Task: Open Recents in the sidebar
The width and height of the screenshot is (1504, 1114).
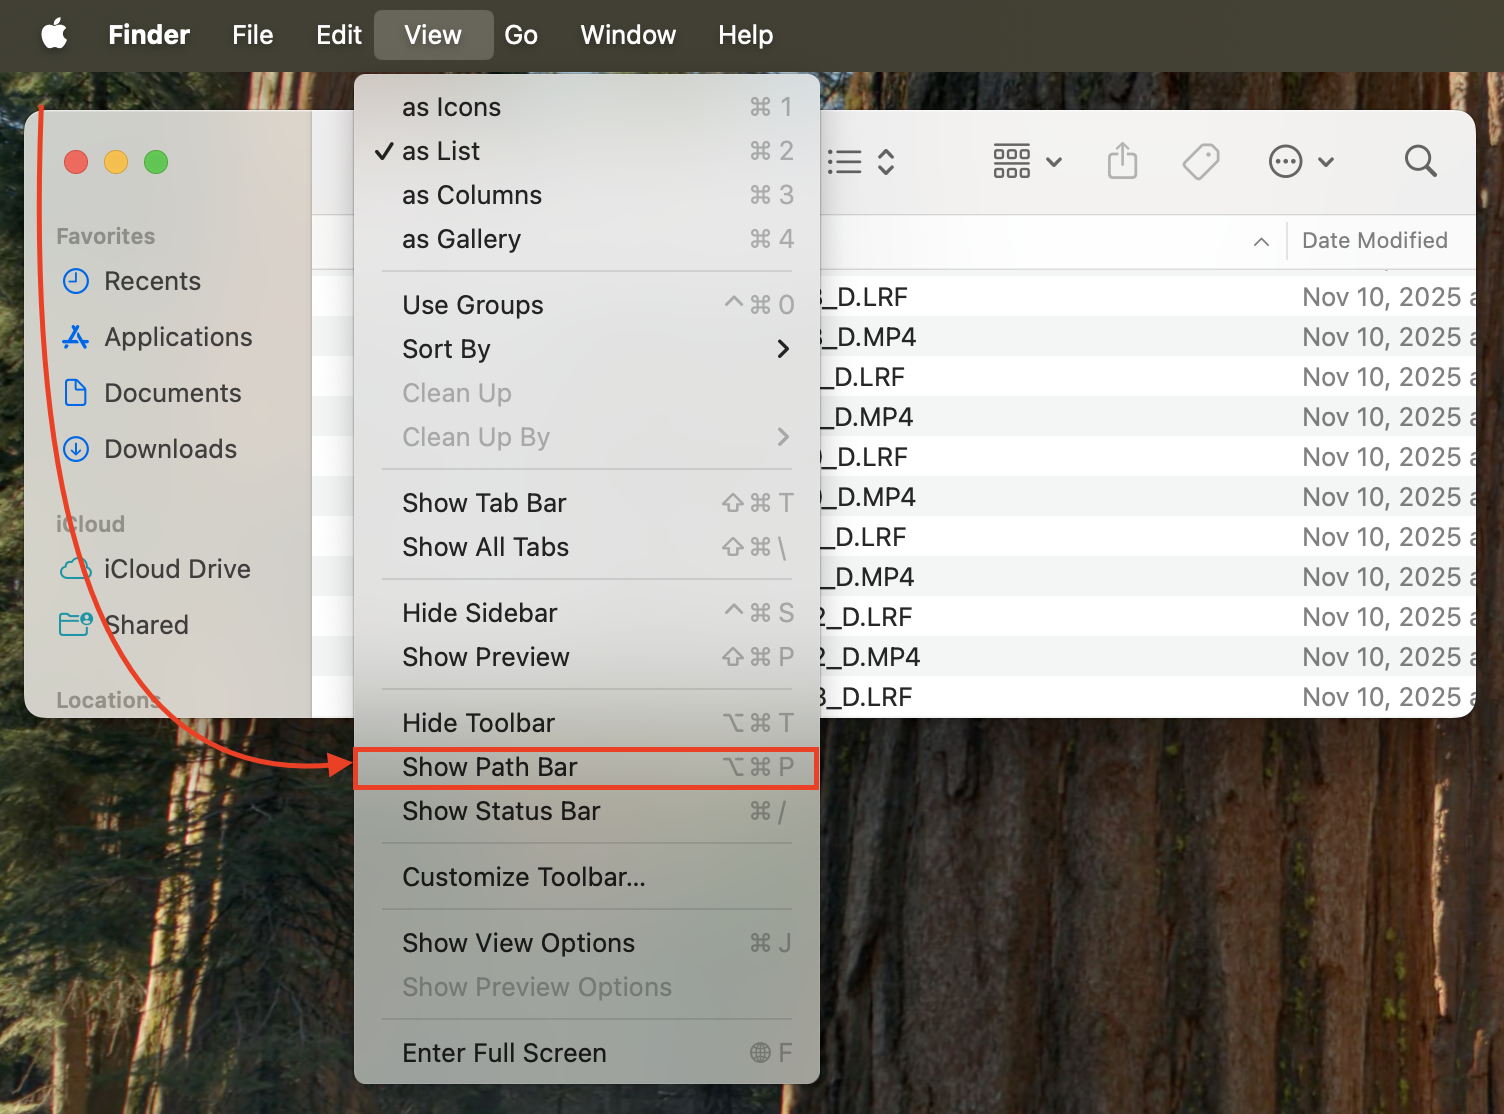Action: pos(153,281)
